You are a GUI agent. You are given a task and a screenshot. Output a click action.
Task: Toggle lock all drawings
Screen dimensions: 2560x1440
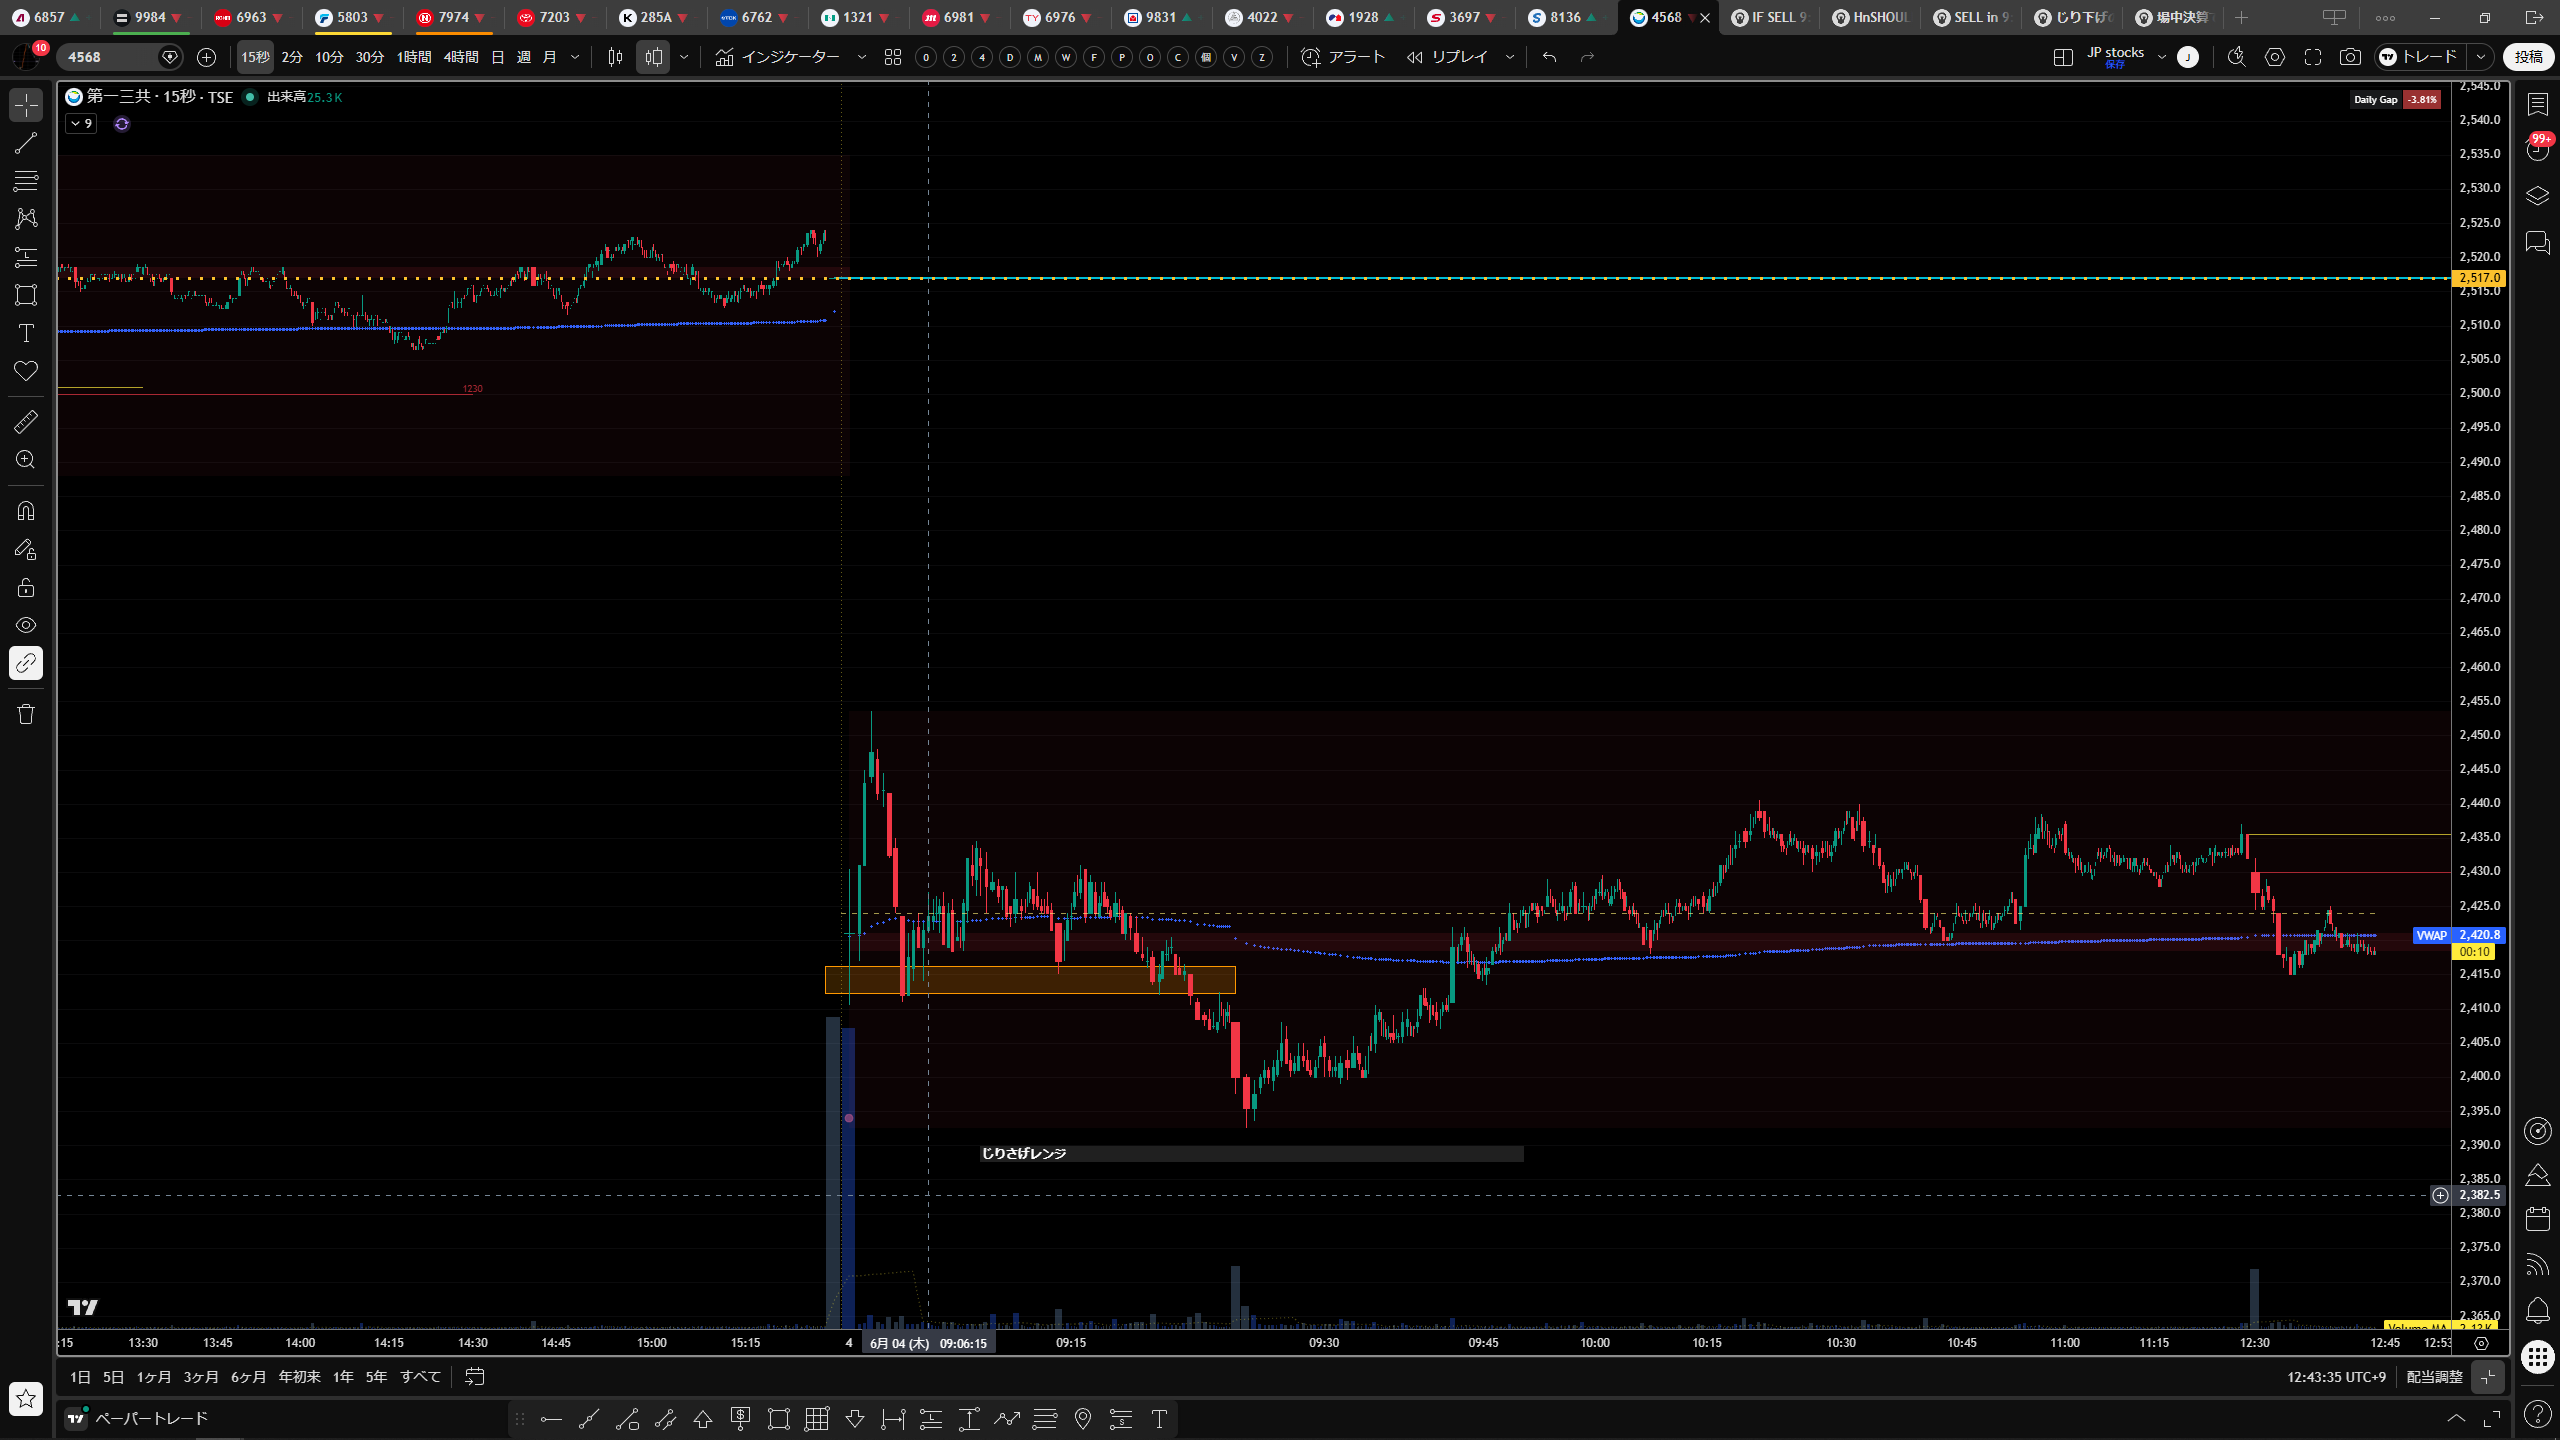click(26, 587)
